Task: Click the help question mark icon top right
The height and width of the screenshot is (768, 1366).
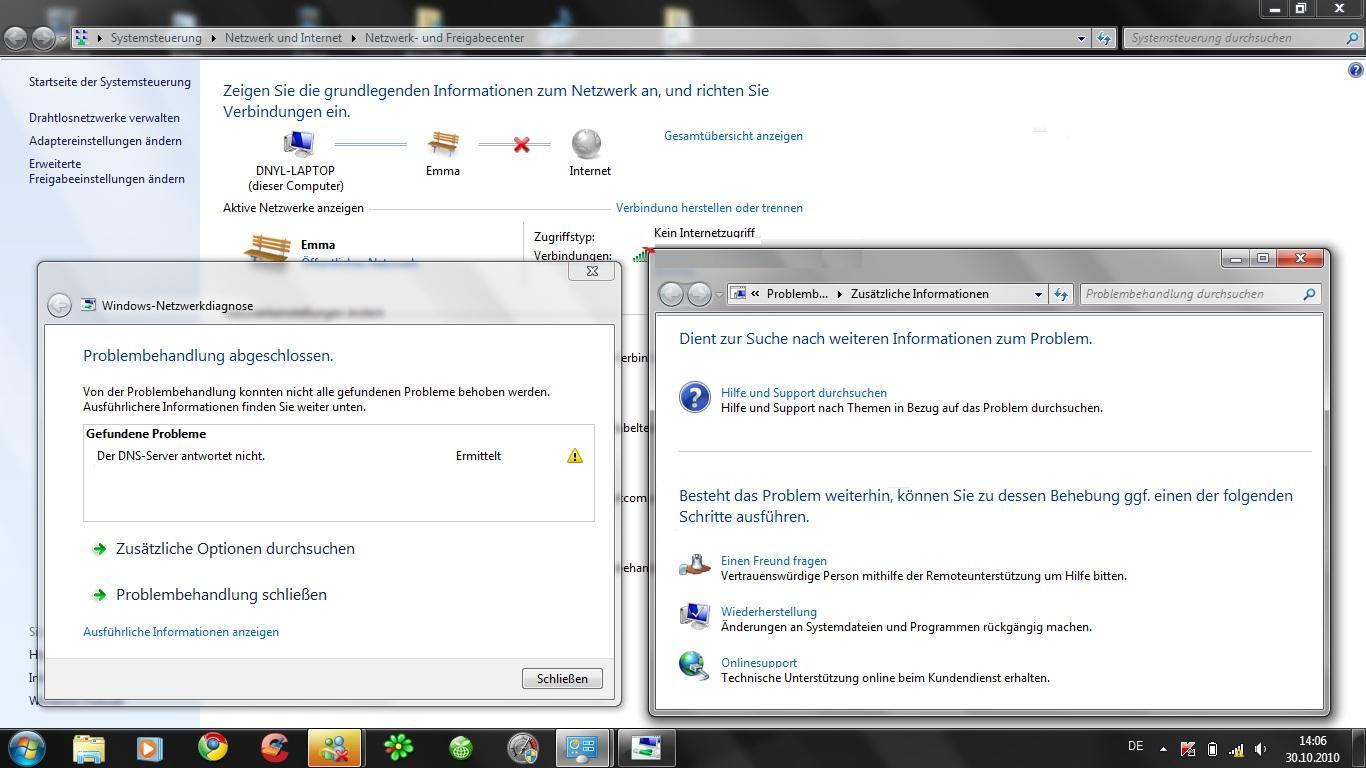Action: tap(1355, 70)
